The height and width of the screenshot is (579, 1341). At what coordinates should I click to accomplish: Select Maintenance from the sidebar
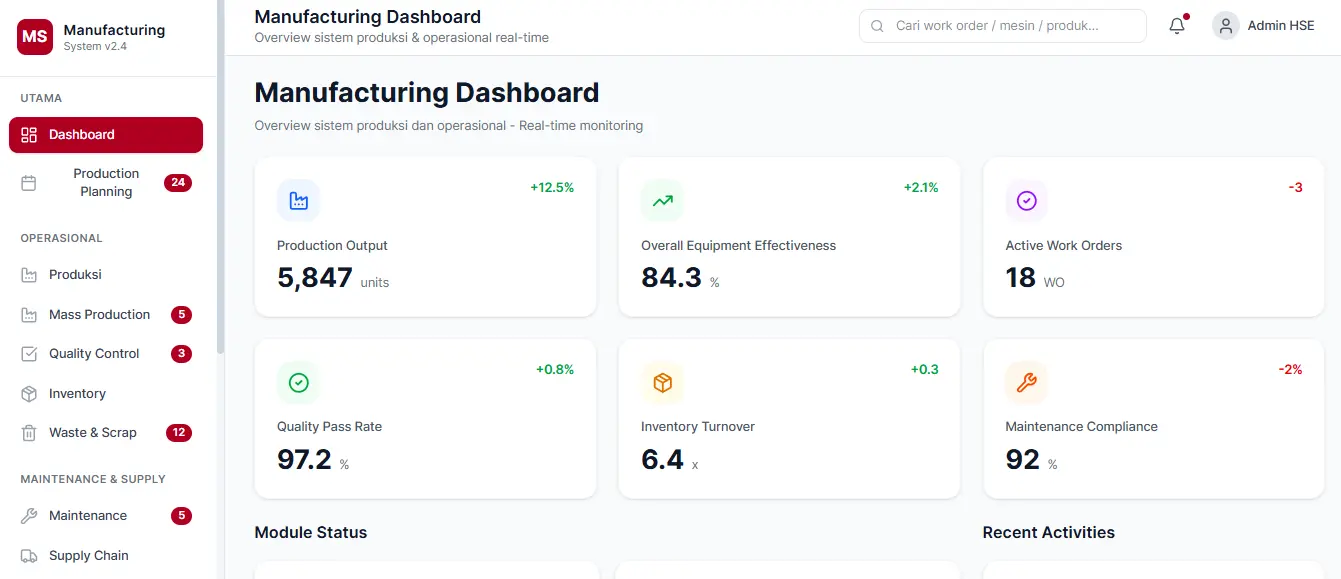(x=88, y=516)
